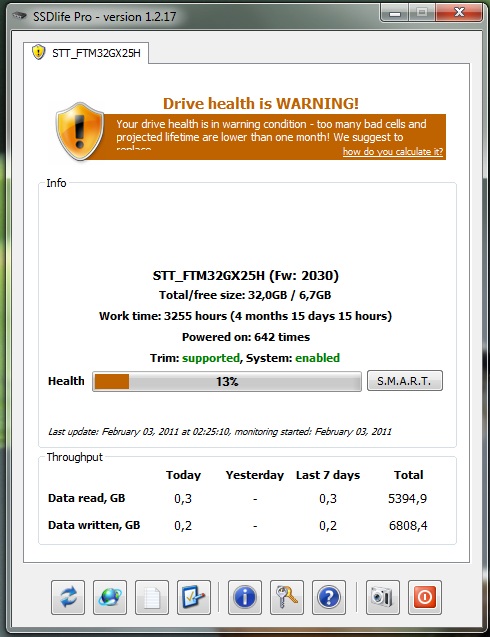Screen dimensions: 490x637
Task: Minimize the SSDlife Pro window
Action: click(395, 13)
